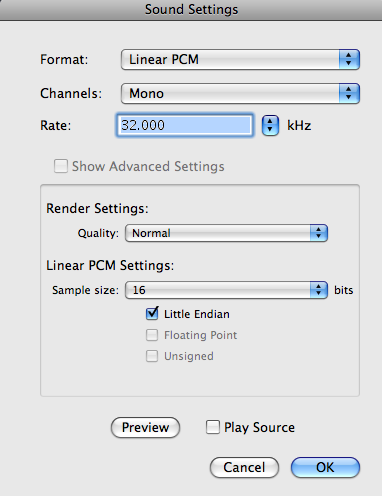Image resolution: width=382 pixels, height=496 pixels.
Task: Open the Channels dropdown showing Mono
Action: [x=240, y=93]
